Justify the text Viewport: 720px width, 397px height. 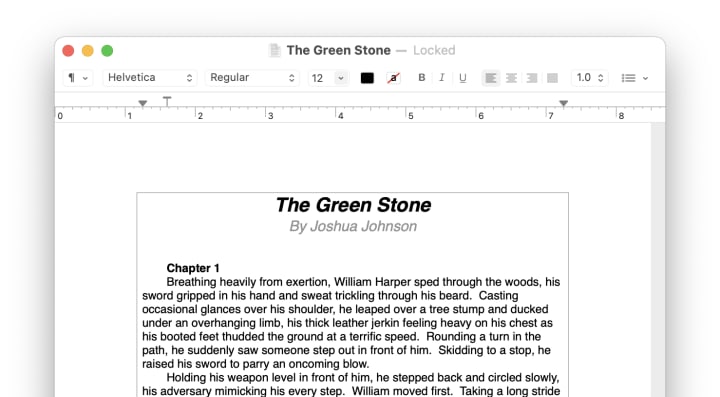[552, 78]
